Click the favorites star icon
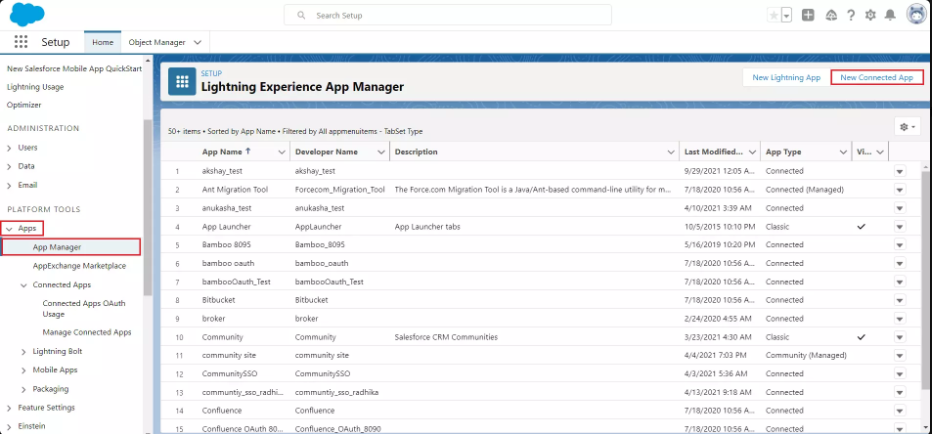 click(773, 15)
